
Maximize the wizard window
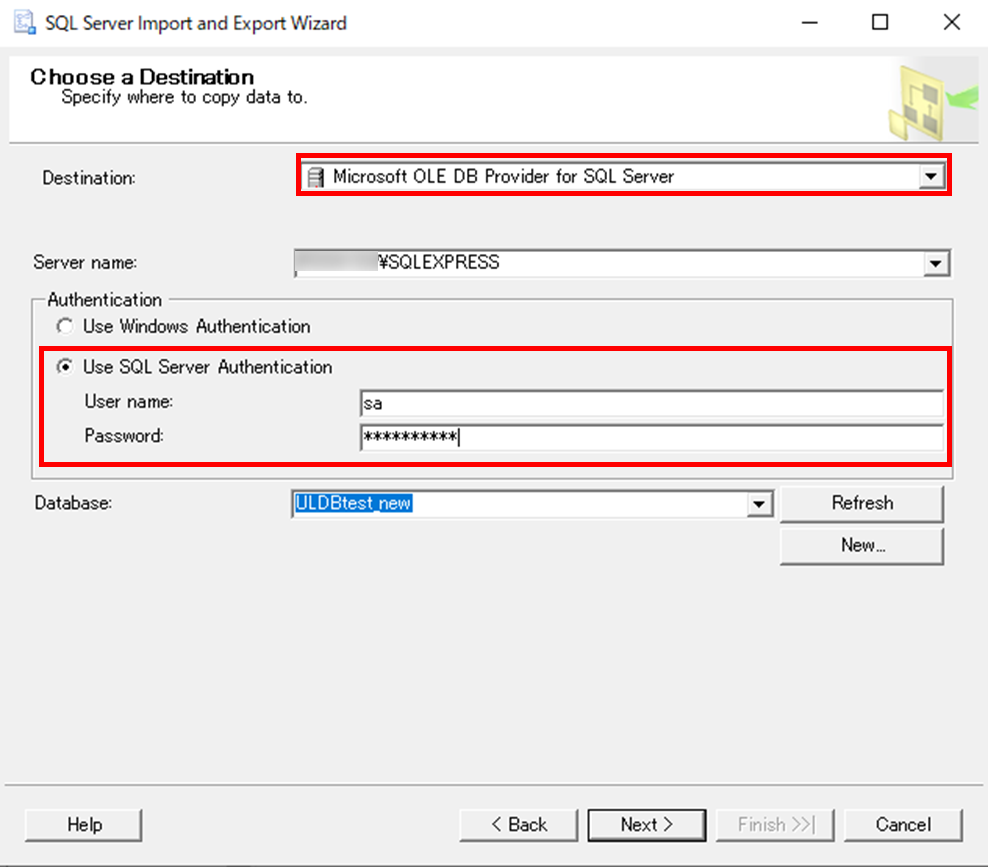click(880, 23)
